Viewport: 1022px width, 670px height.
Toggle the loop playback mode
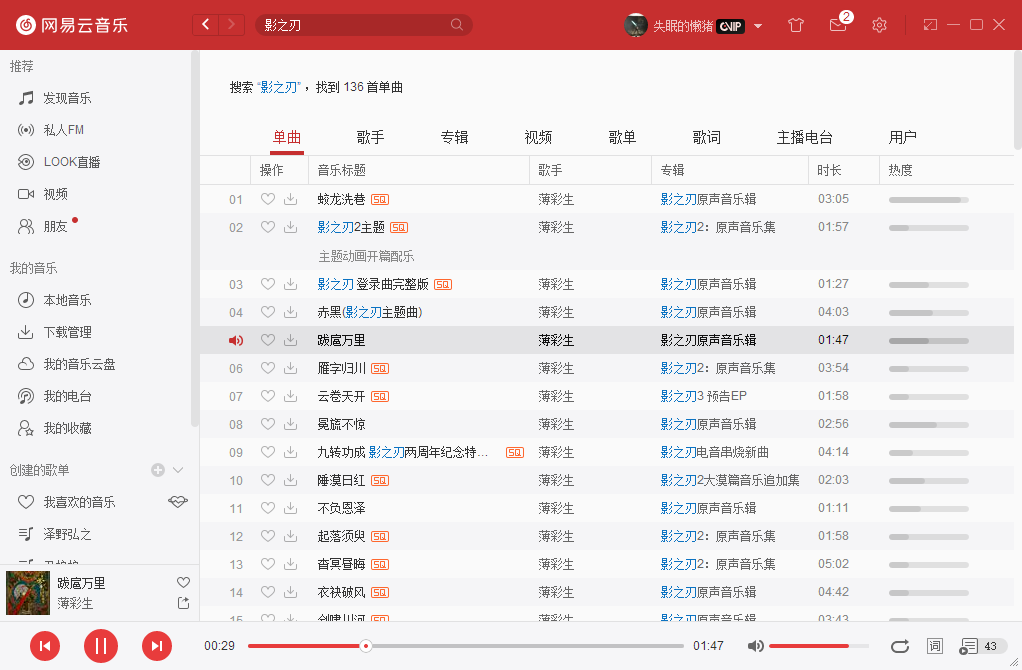[x=900, y=646]
